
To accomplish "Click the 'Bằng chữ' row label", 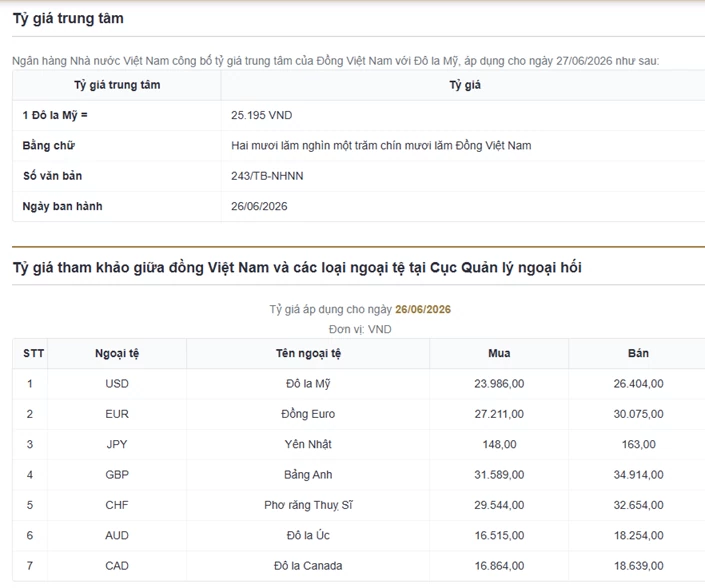I will [49, 146].
